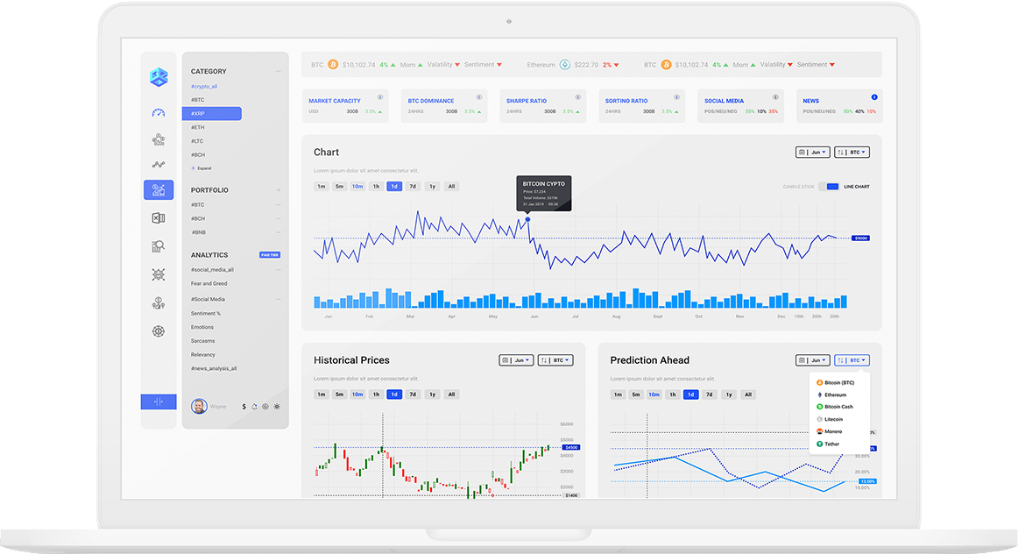
Task: Click the sun brightness icon in profile bar
Action: pos(277,407)
